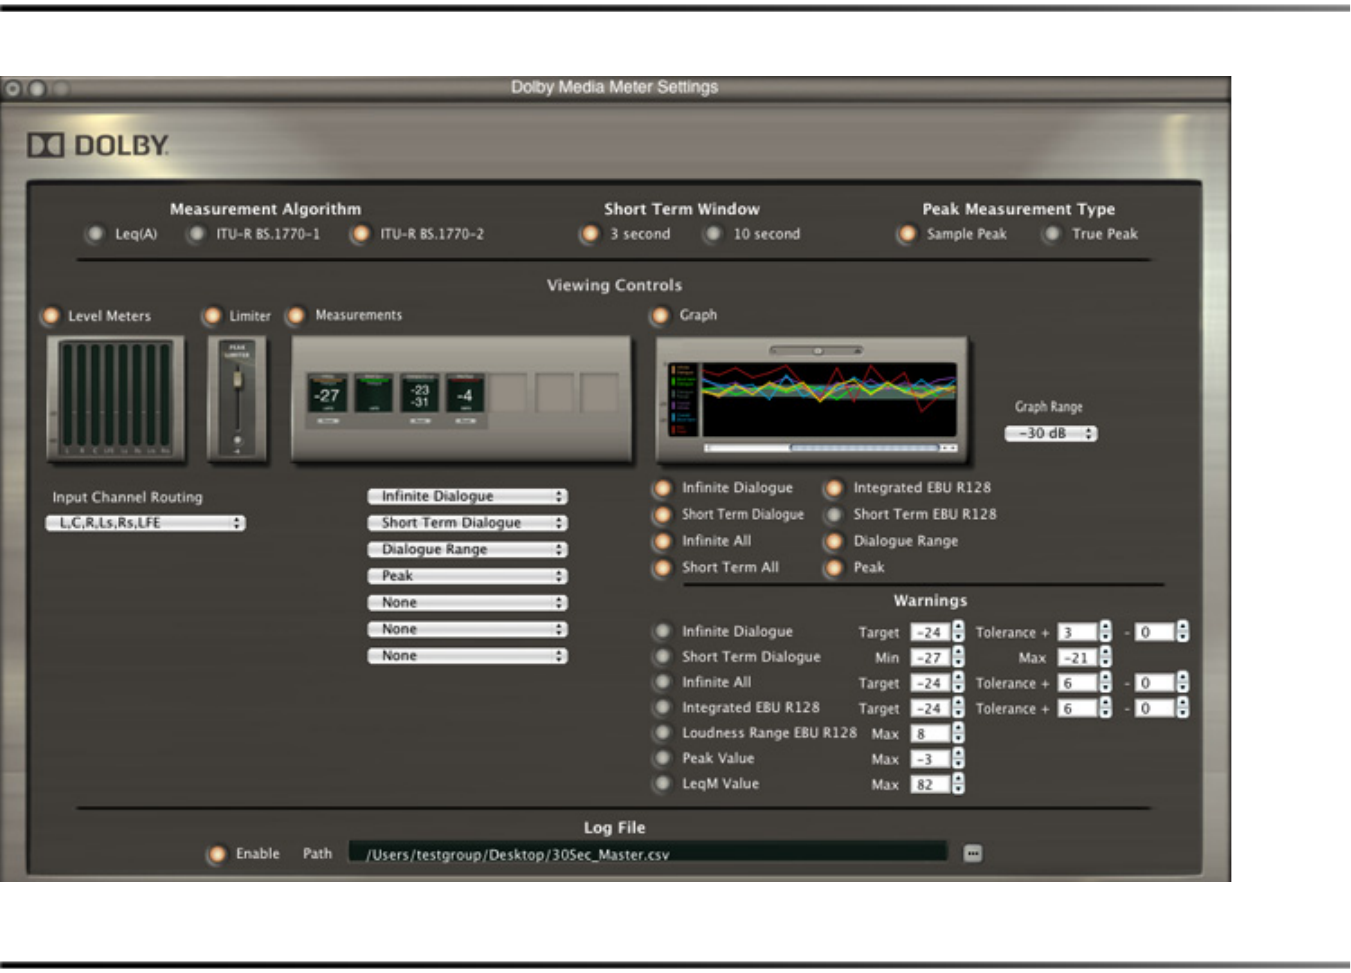Browse for log file path
This screenshot has height=973, width=1351.
coord(973,853)
